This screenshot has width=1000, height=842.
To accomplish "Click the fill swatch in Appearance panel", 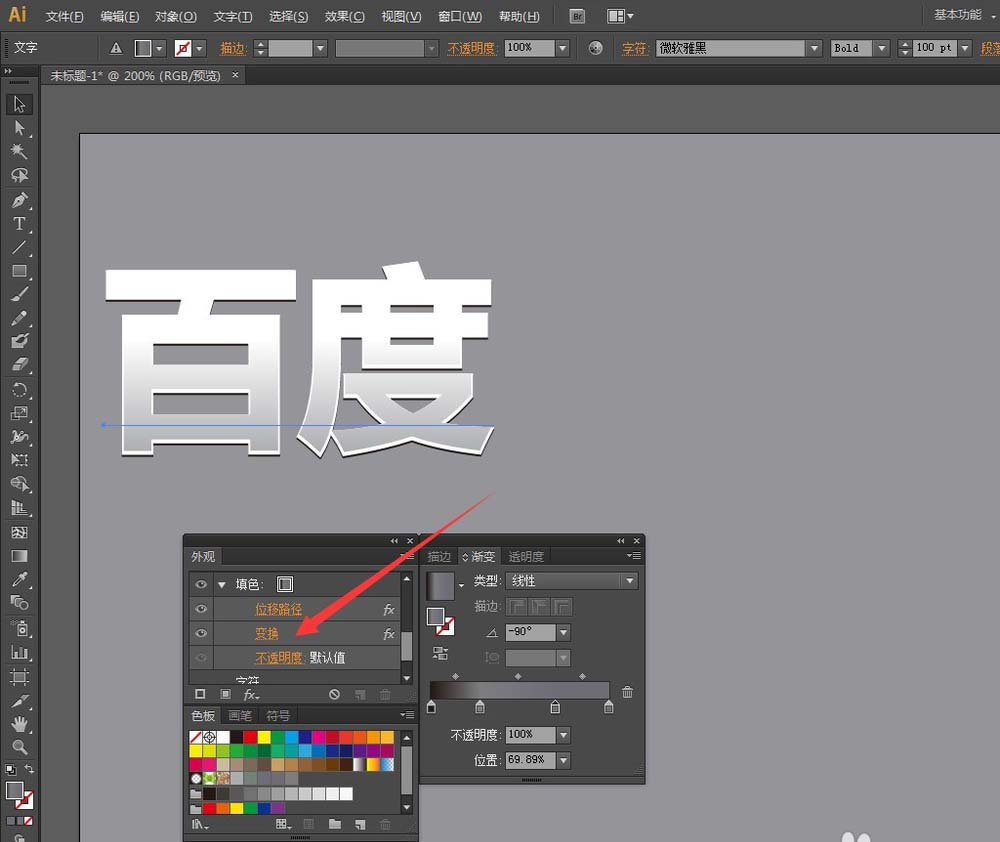I will [285, 584].
